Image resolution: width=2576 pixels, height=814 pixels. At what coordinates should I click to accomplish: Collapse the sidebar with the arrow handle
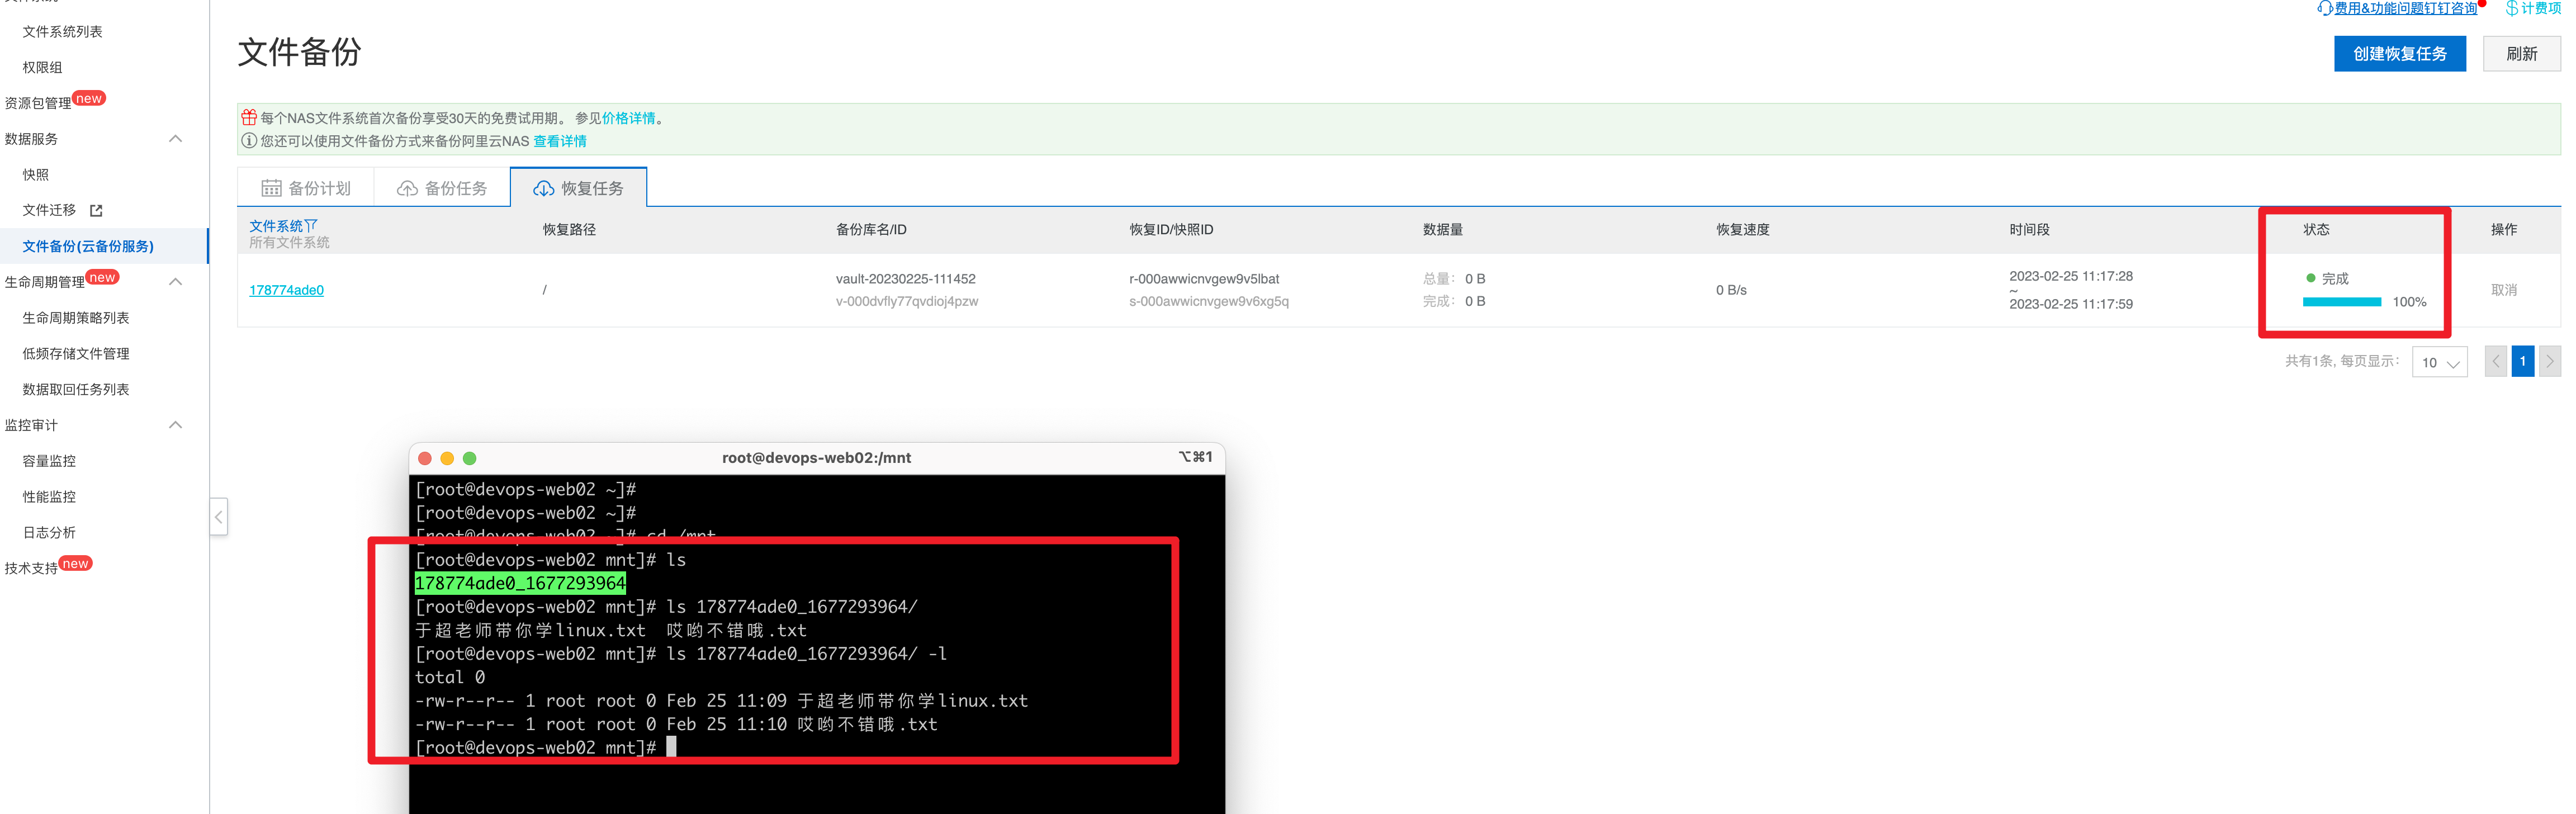218,517
